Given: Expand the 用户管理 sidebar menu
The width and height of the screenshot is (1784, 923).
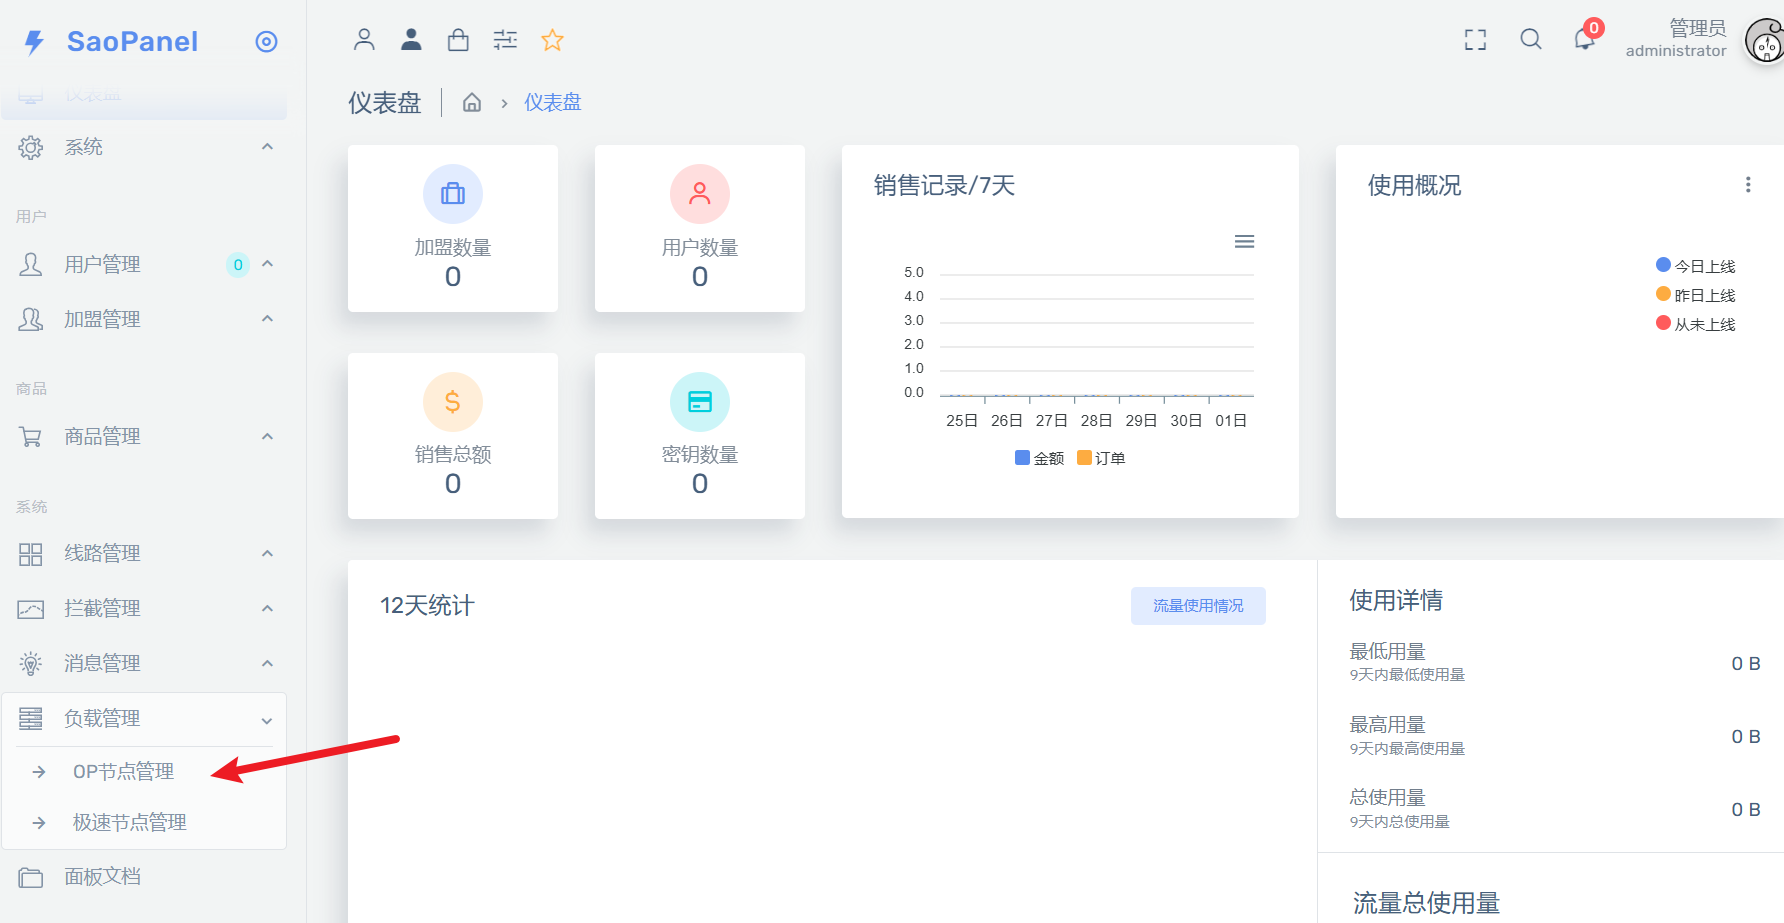Looking at the screenshot, I should 102,264.
